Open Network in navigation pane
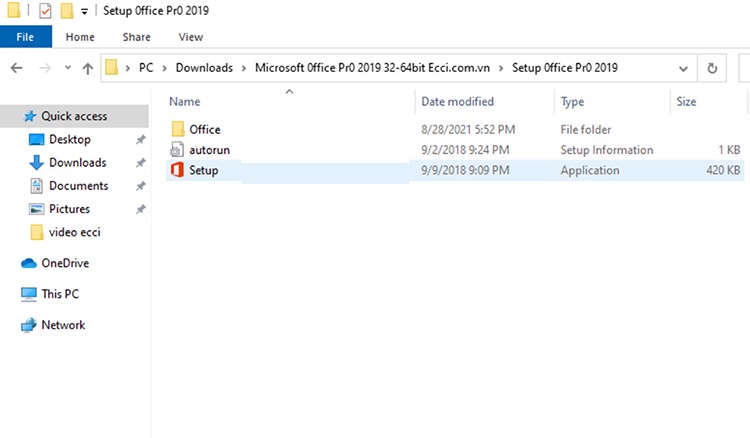 [x=63, y=325]
